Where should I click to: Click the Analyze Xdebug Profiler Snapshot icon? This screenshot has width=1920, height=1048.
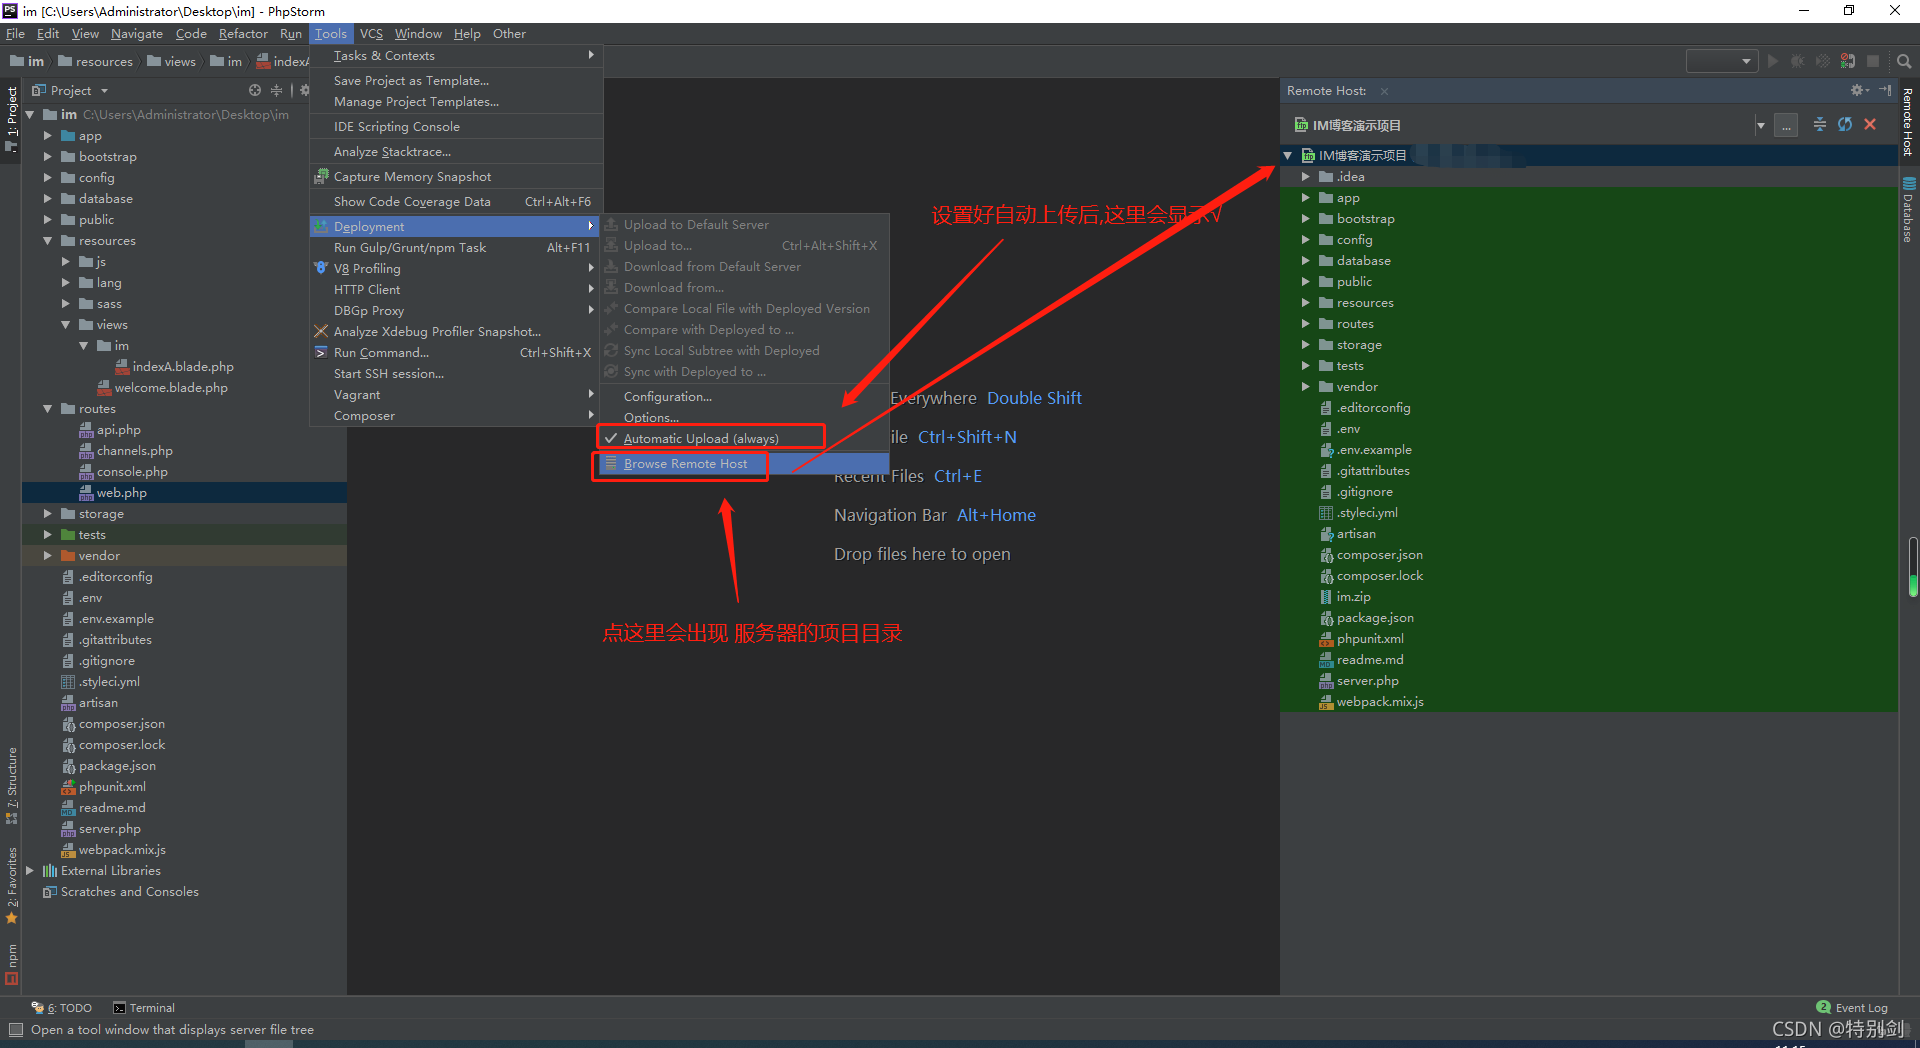click(321, 331)
